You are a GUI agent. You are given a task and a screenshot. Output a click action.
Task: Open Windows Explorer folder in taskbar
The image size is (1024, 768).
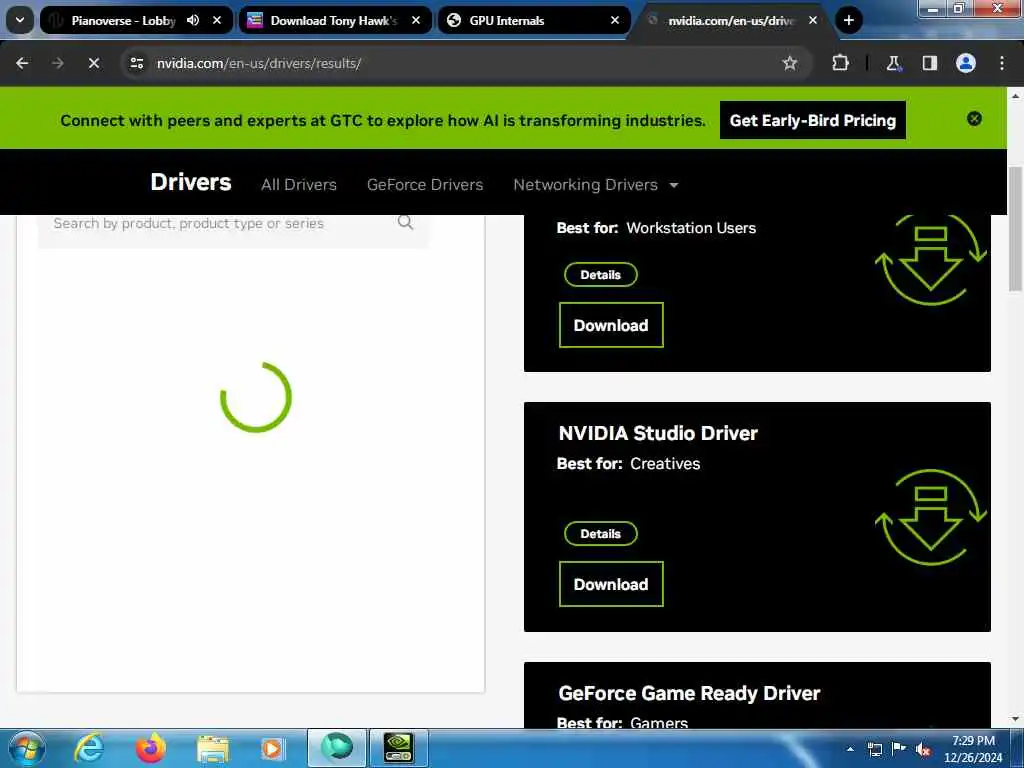212,748
